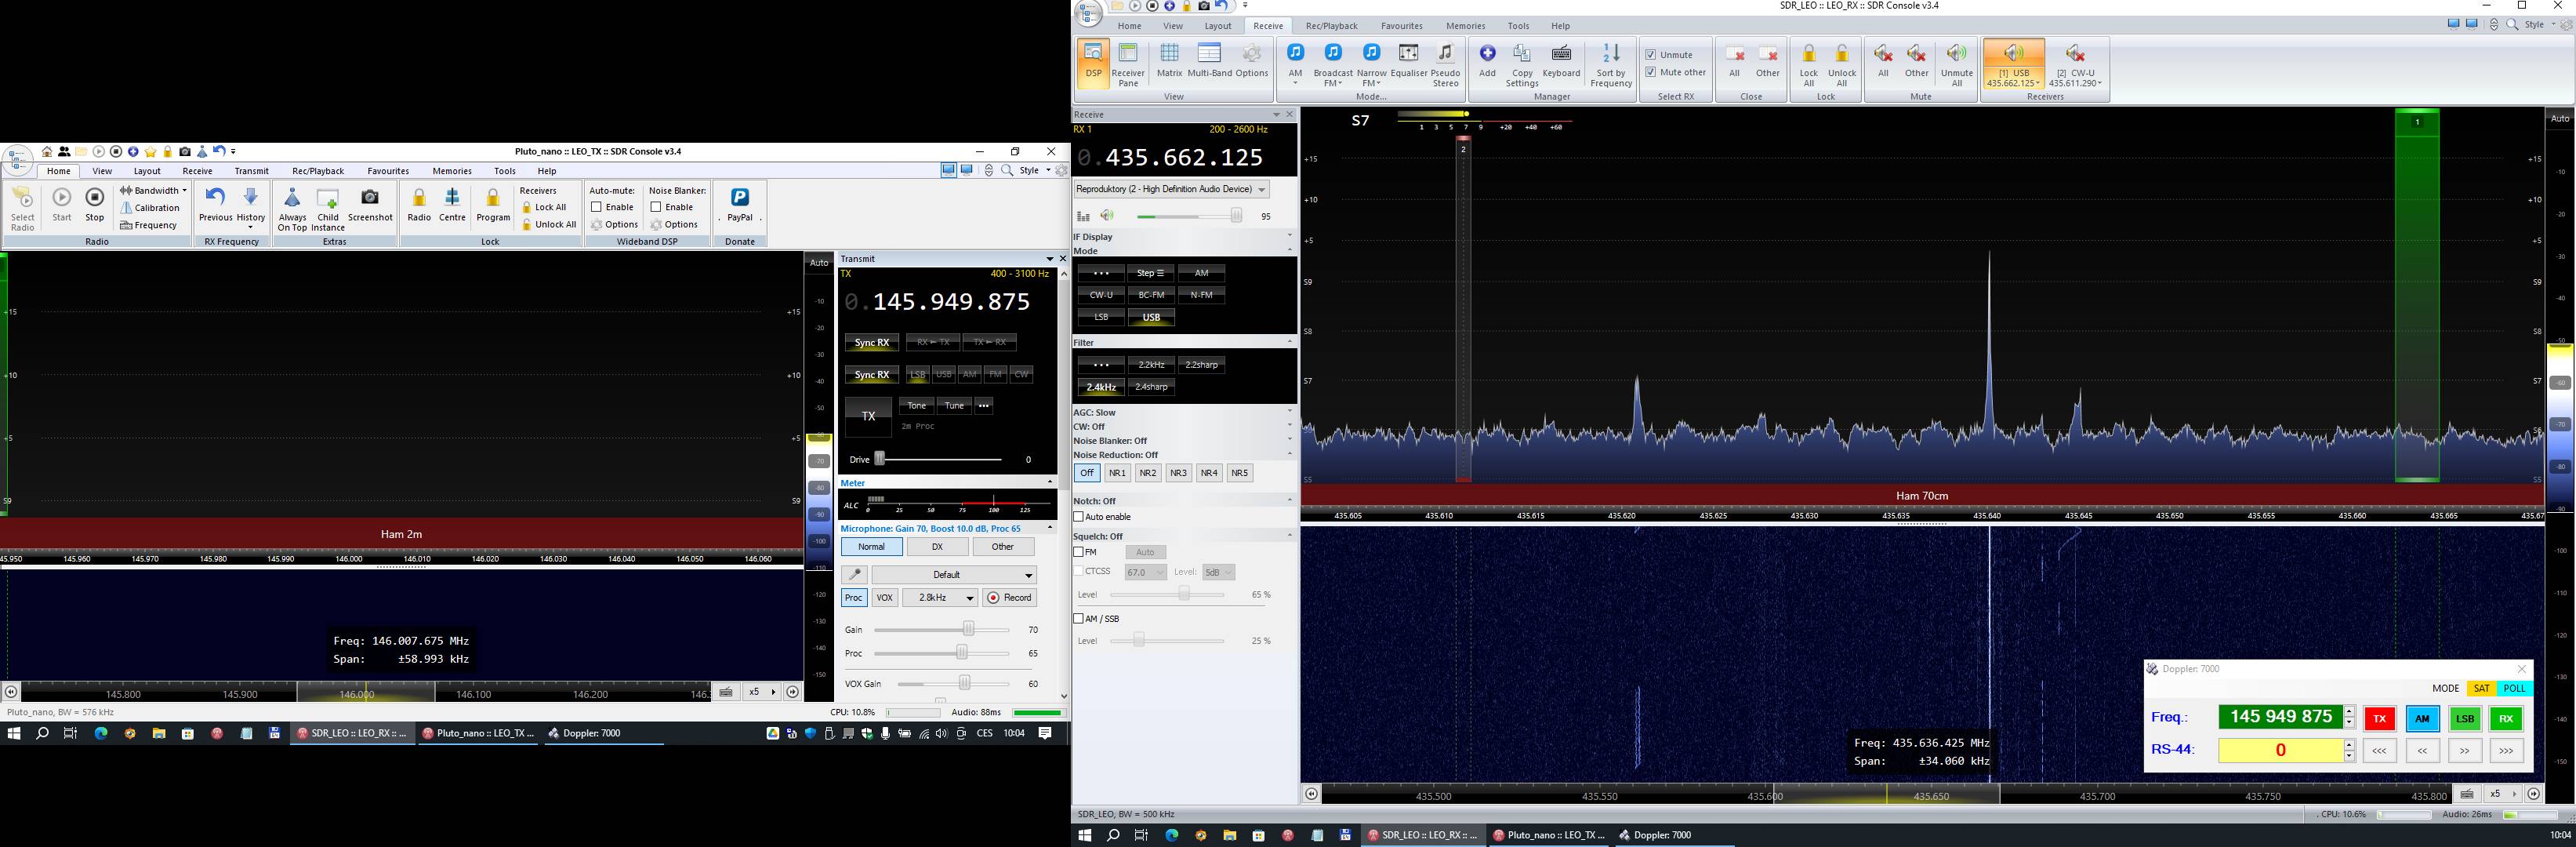Sort receivers with Sort by Frequency
This screenshot has height=847, width=2576.
pyautogui.click(x=1611, y=64)
